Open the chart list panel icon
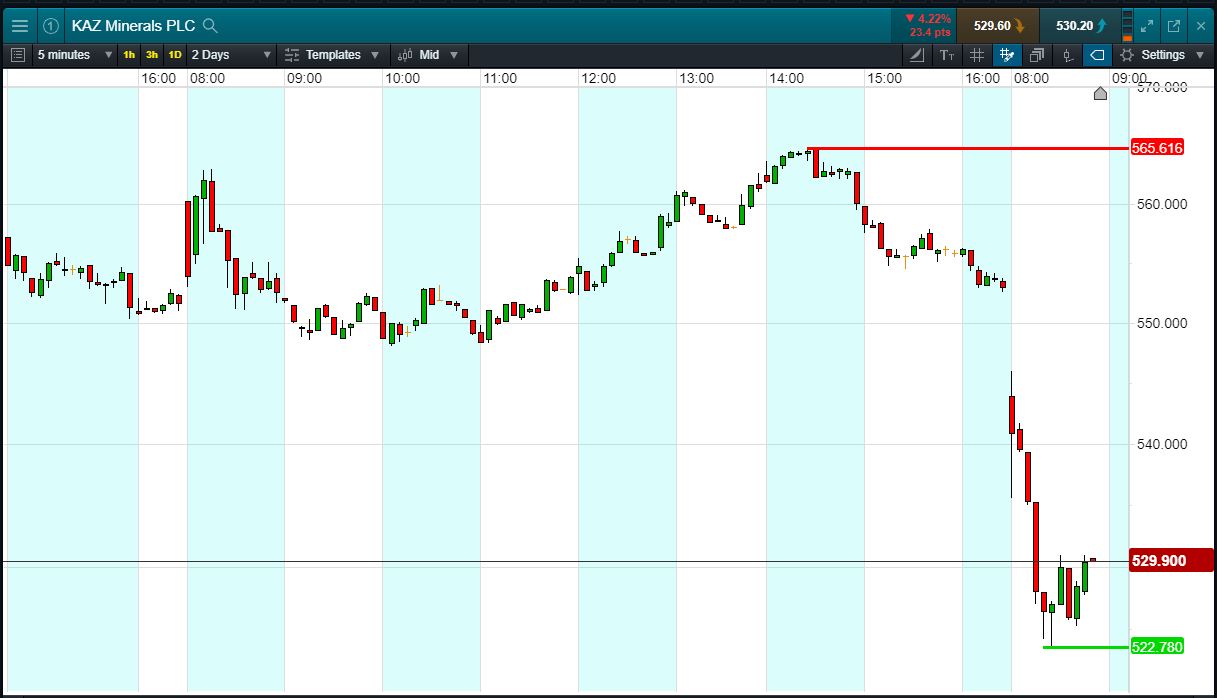This screenshot has height=698, width=1217. (18, 55)
